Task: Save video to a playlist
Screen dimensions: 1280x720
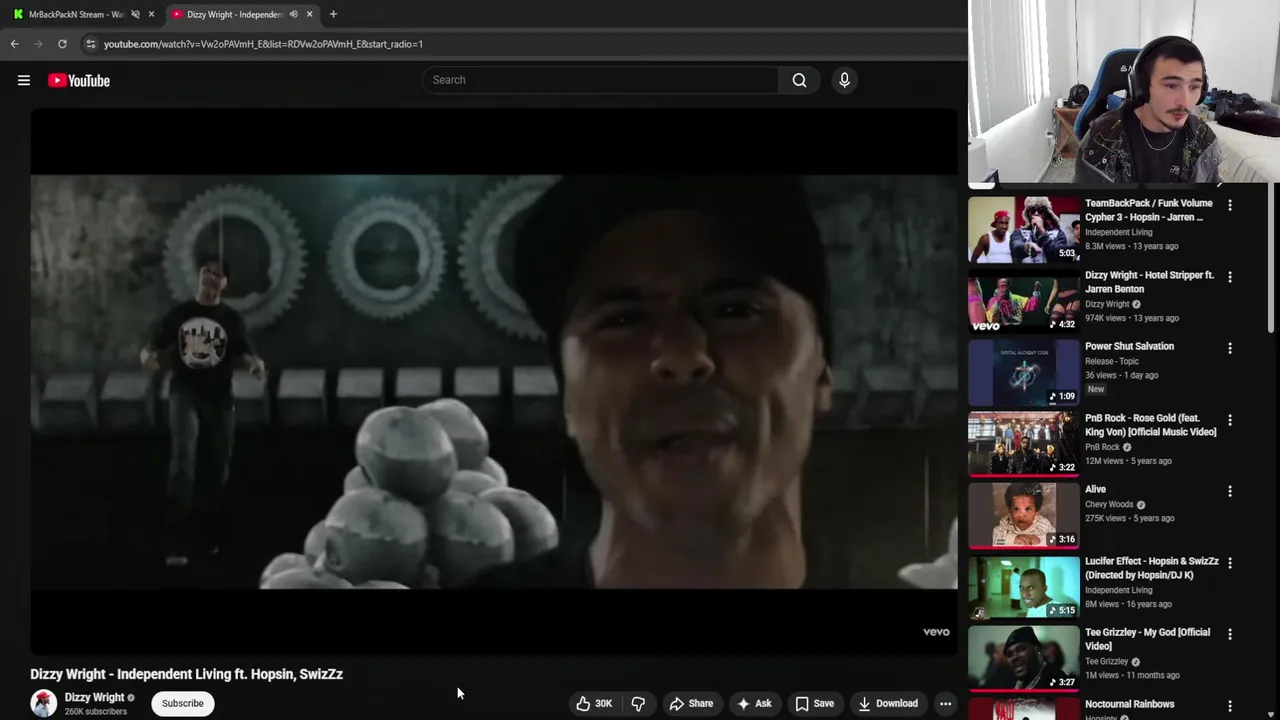Action: pyautogui.click(x=814, y=703)
